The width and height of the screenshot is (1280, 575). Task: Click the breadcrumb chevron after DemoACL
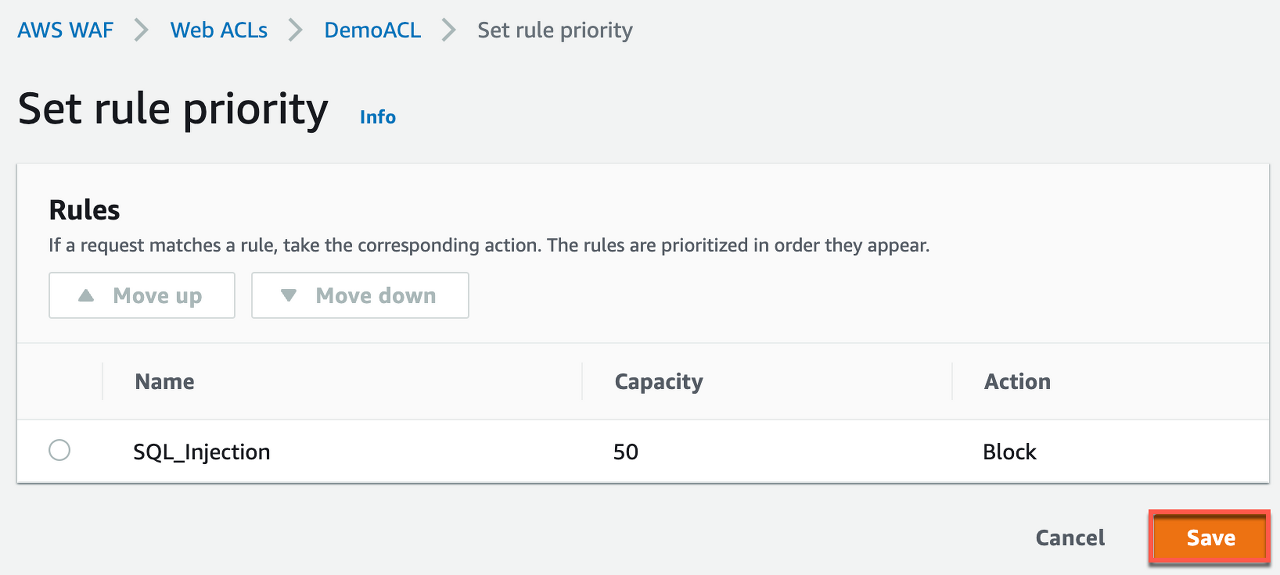[449, 30]
